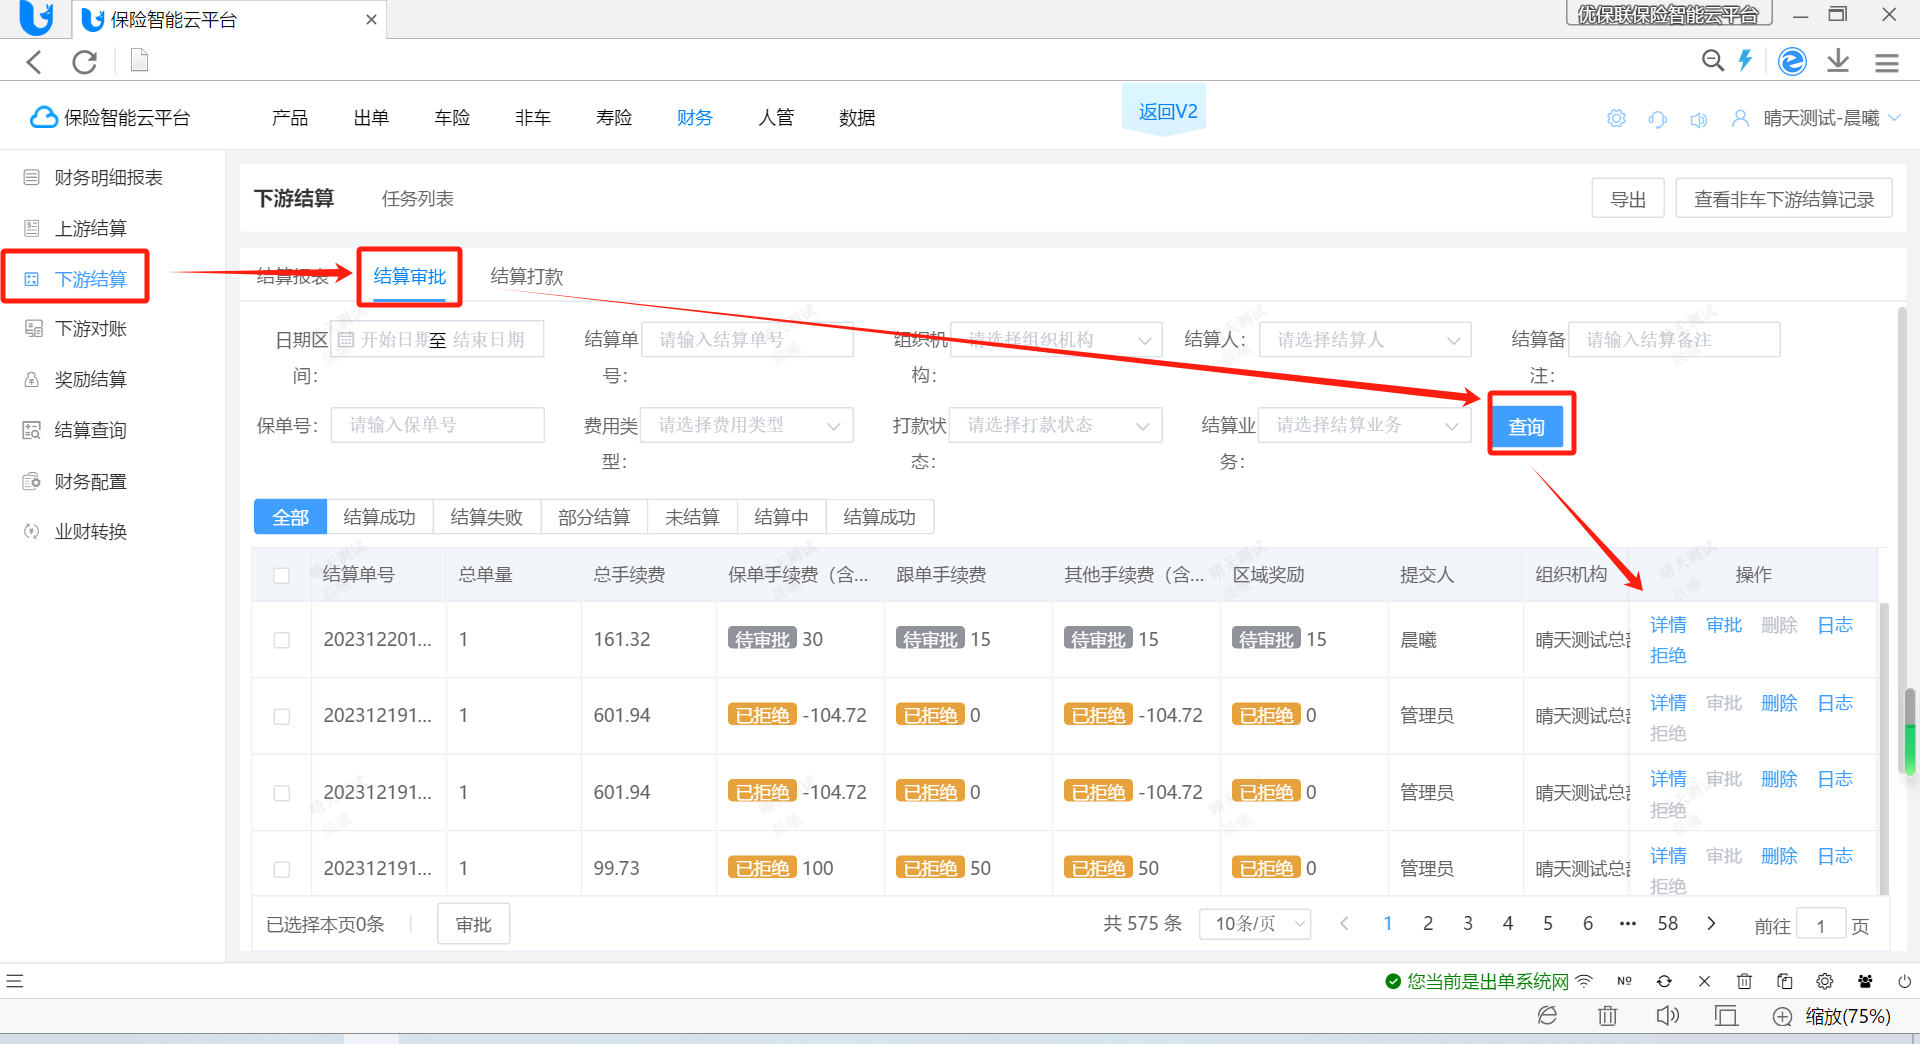The height and width of the screenshot is (1044, 1920).
Task: Open 详情 for the 161.32 row
Action: pyautogui.click(x=1668, y=625)
